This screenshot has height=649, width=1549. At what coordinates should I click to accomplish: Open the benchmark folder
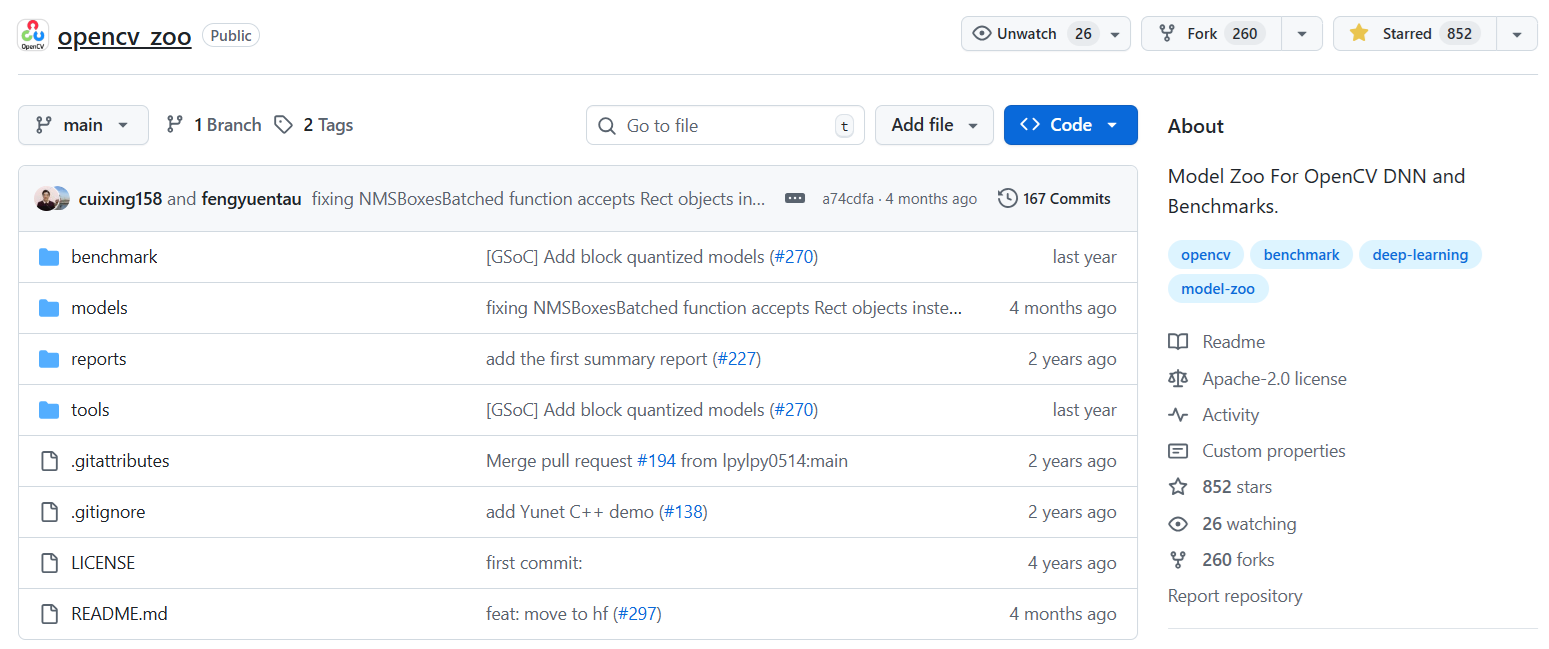[114, 257]
